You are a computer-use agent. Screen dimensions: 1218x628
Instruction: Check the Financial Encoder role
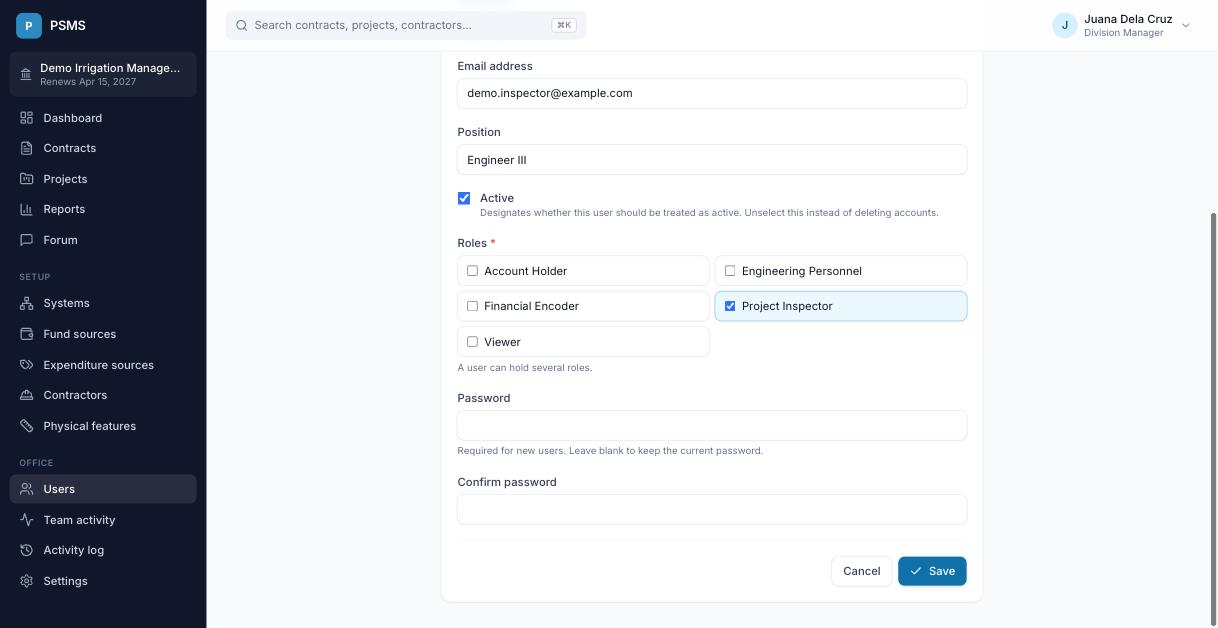(x=473, y=306)
